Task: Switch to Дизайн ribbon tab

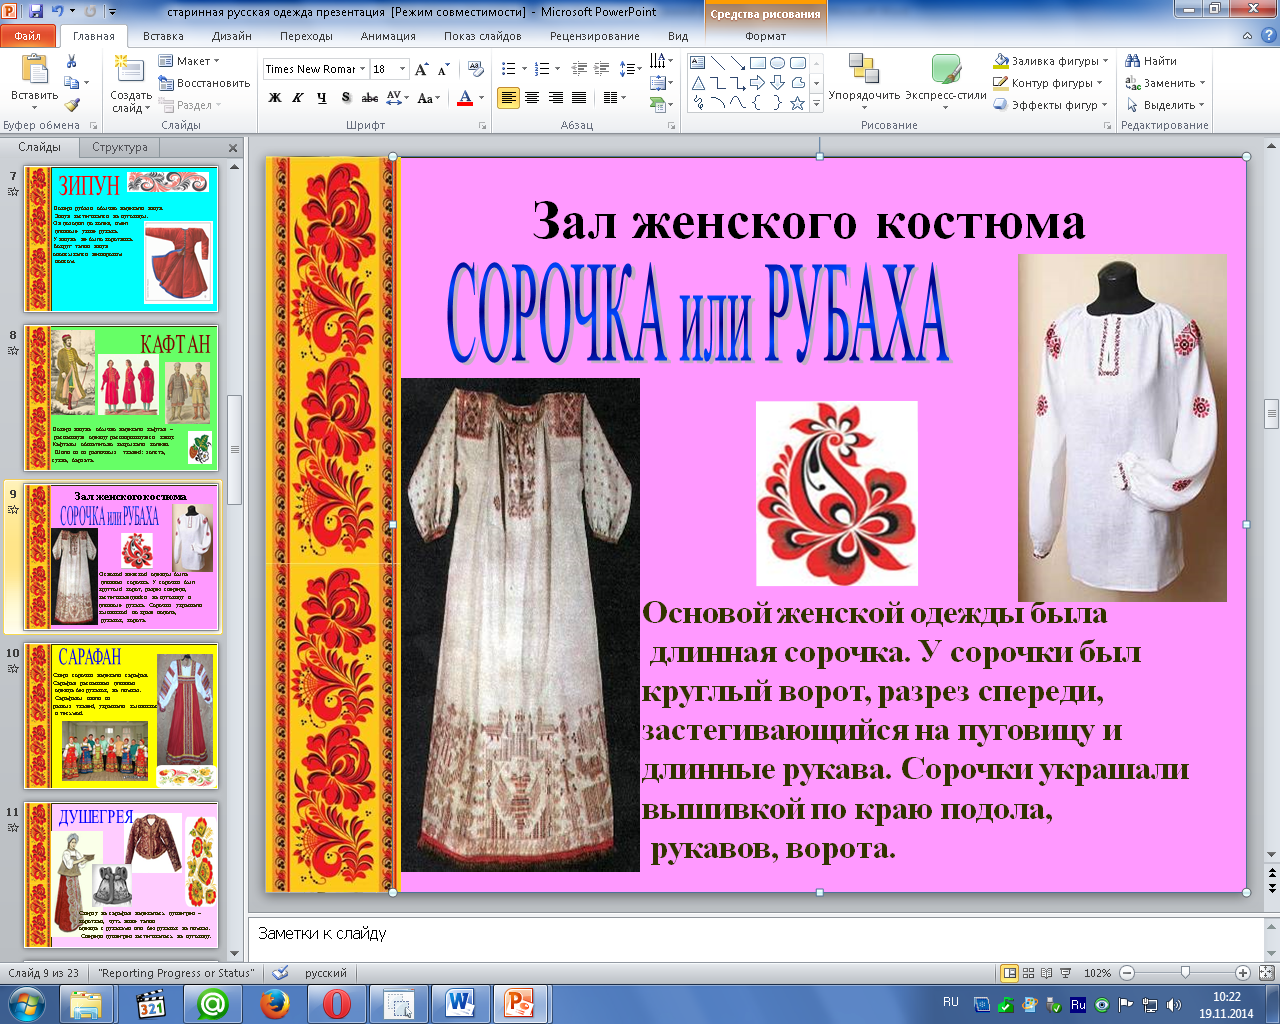Action: pos(231,36)
